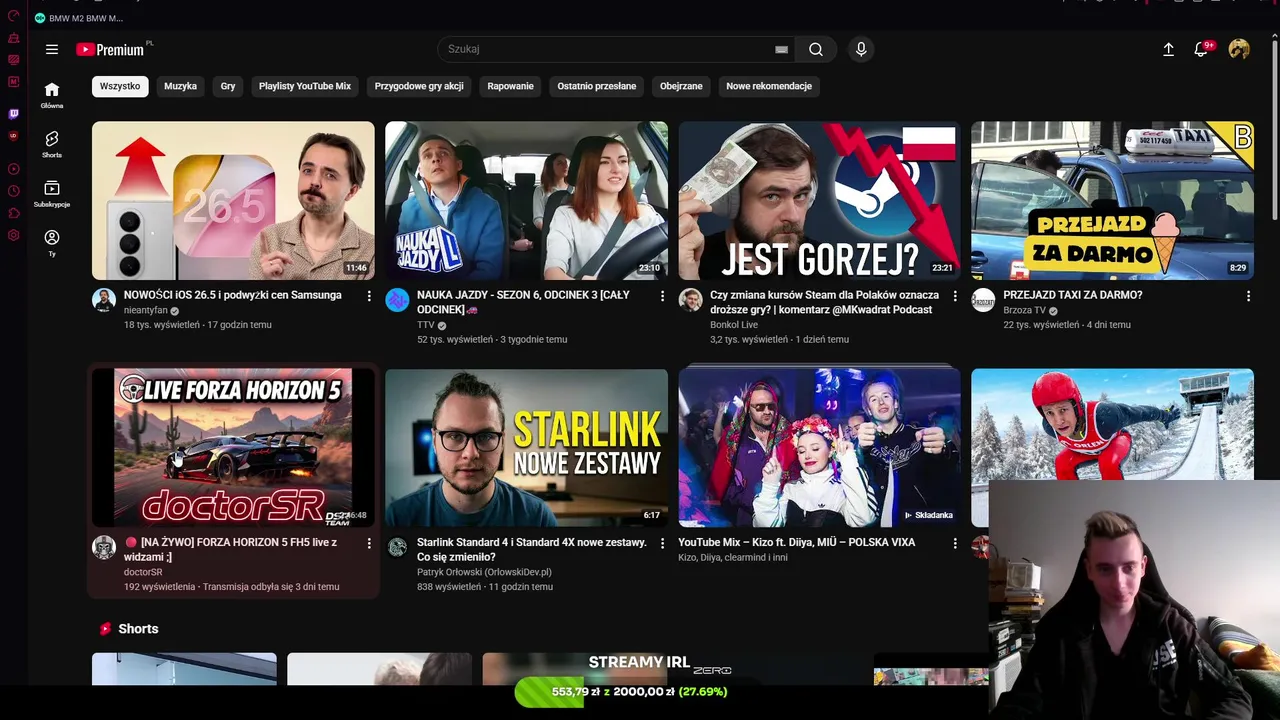Open options menu for NAUKA JAZDY video

[x=662, y=296]
